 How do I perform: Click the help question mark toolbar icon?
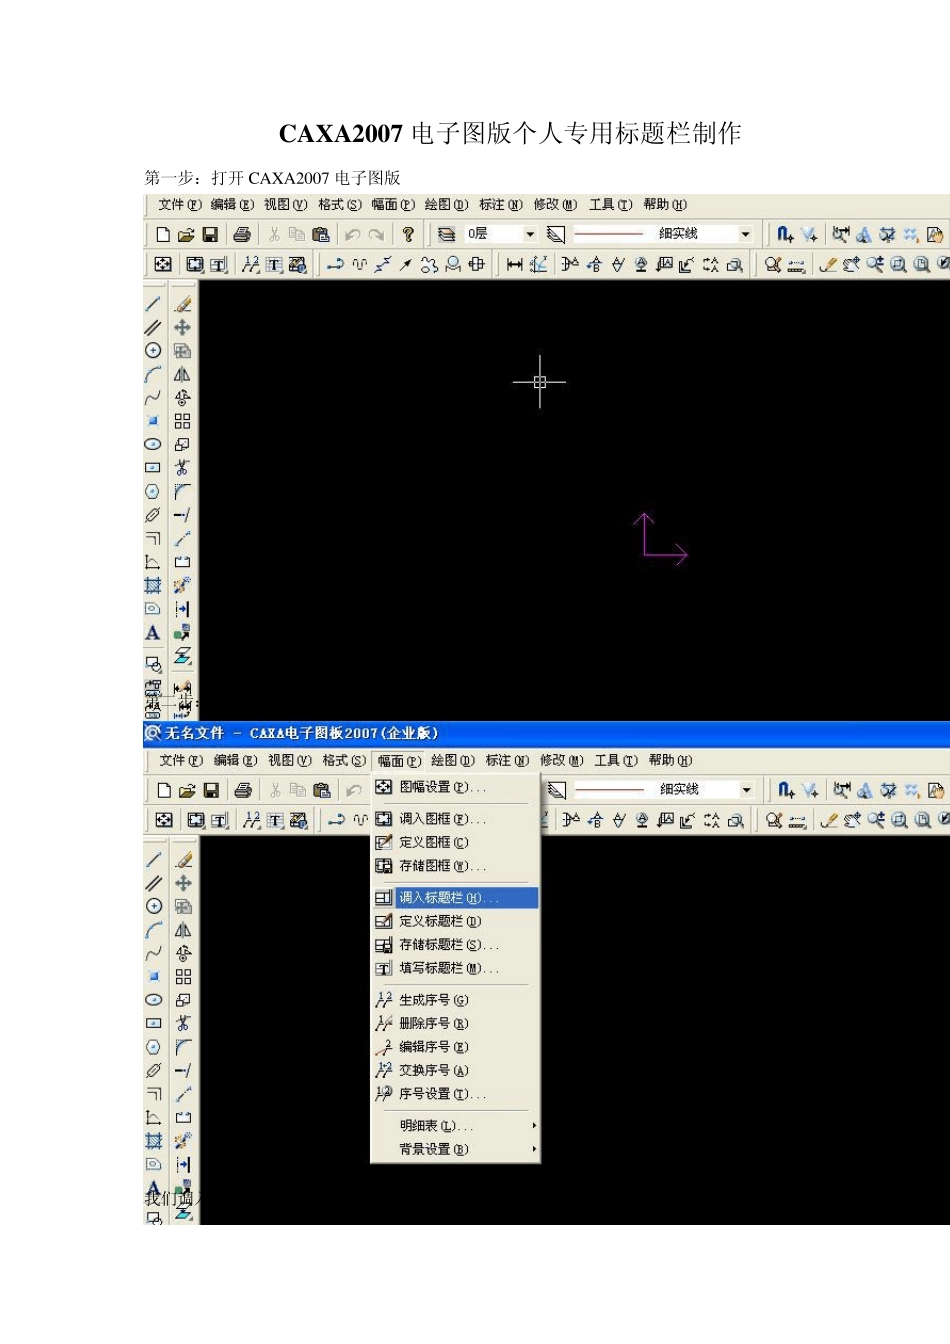(408, 234)
